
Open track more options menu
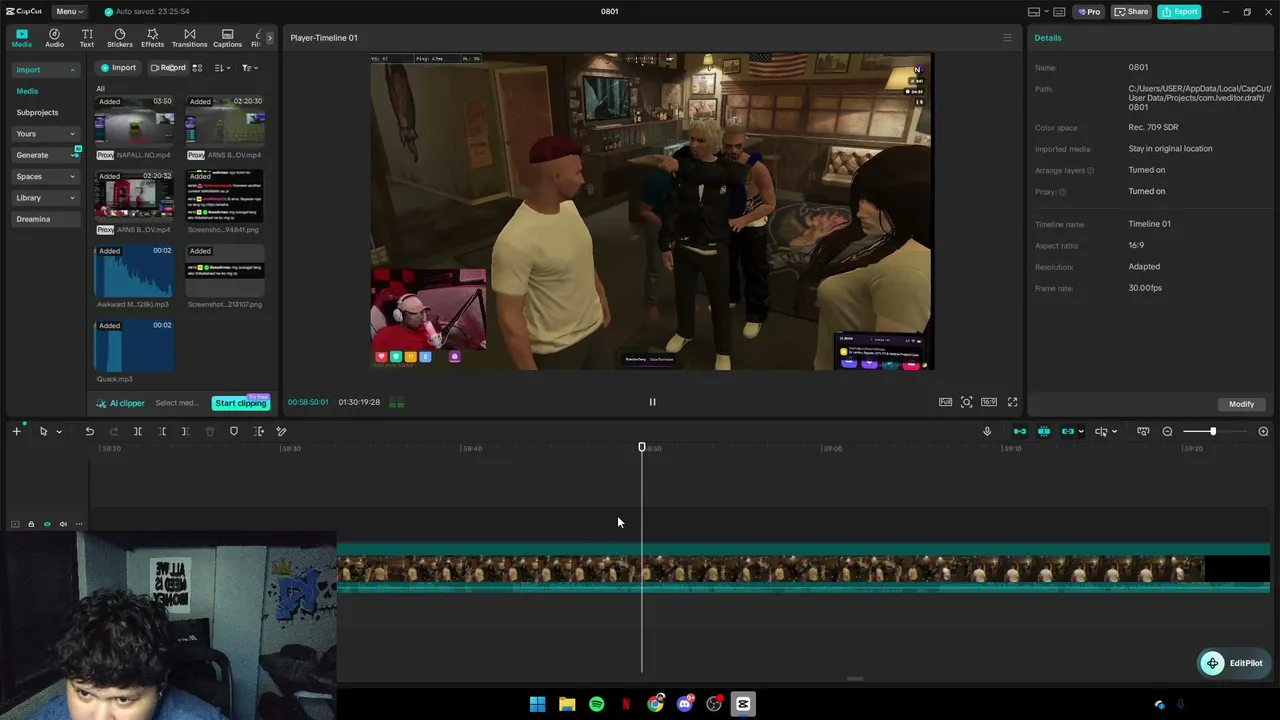pyautogui.click(x=79, y=524)
